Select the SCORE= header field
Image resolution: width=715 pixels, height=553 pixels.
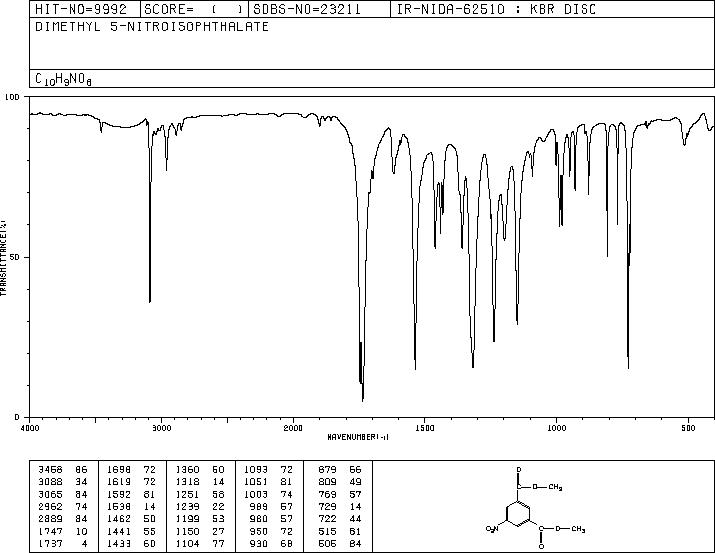(x=194, y=9)
